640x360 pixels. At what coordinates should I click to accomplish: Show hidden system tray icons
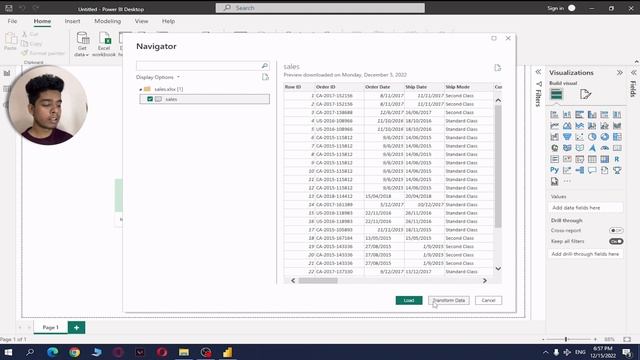[546, 352]
